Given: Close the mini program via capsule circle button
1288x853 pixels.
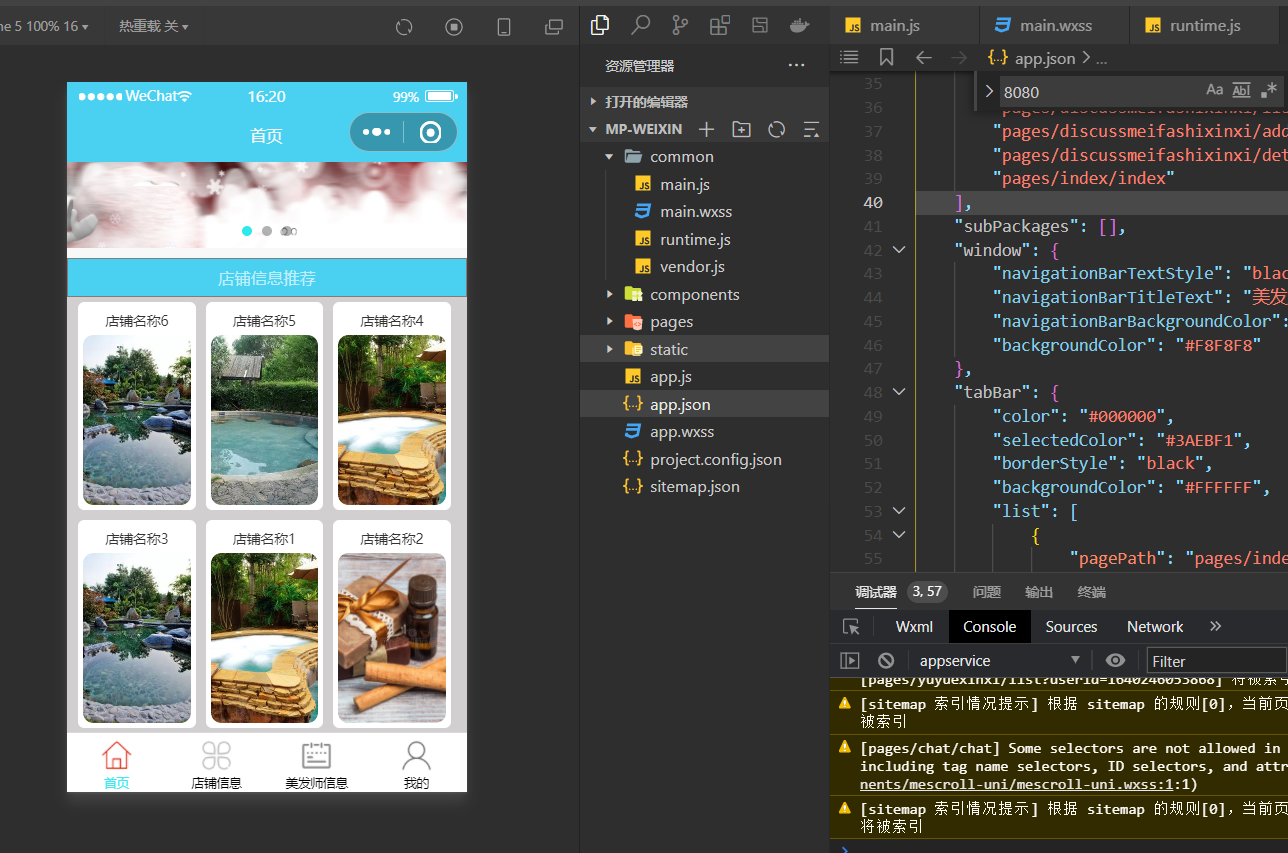Looking at the screenshot, I should click(x=431, y=132).
